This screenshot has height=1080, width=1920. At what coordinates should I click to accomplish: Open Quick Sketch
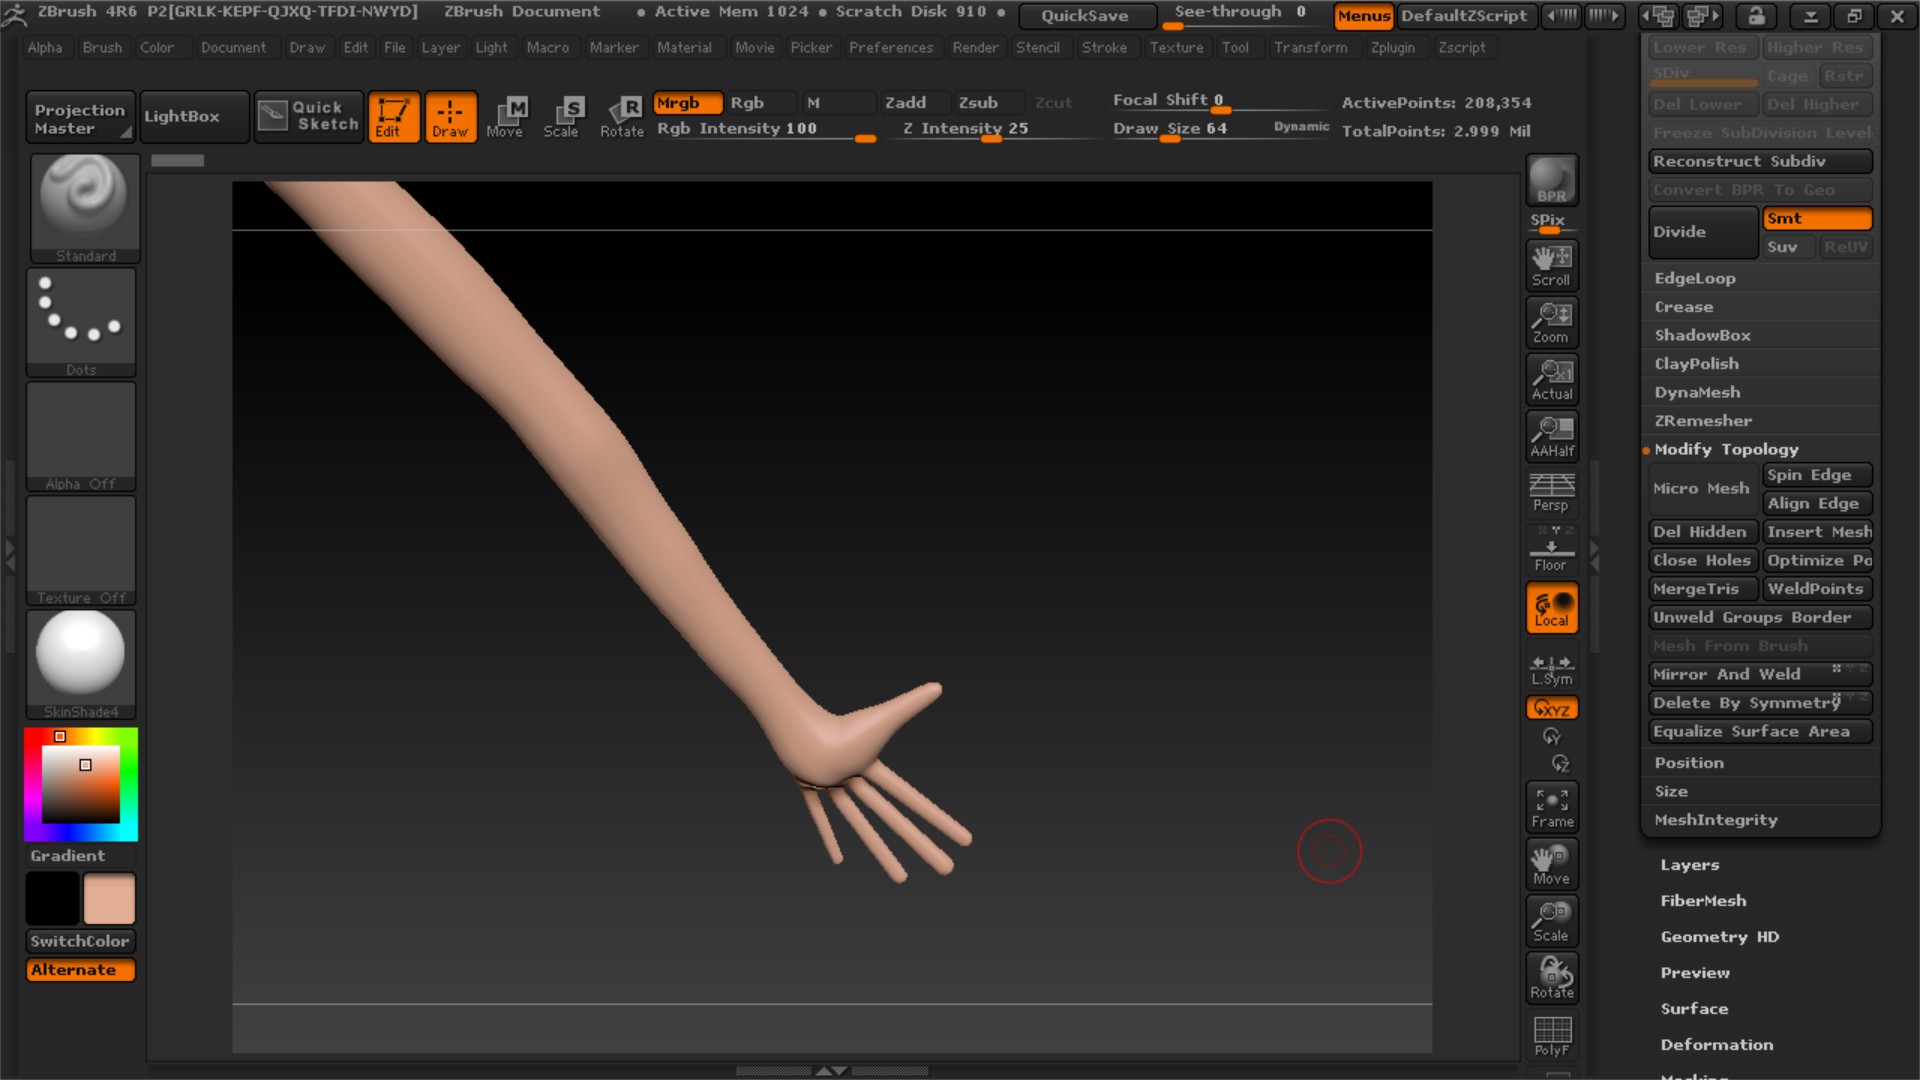(x=308, y=117)
